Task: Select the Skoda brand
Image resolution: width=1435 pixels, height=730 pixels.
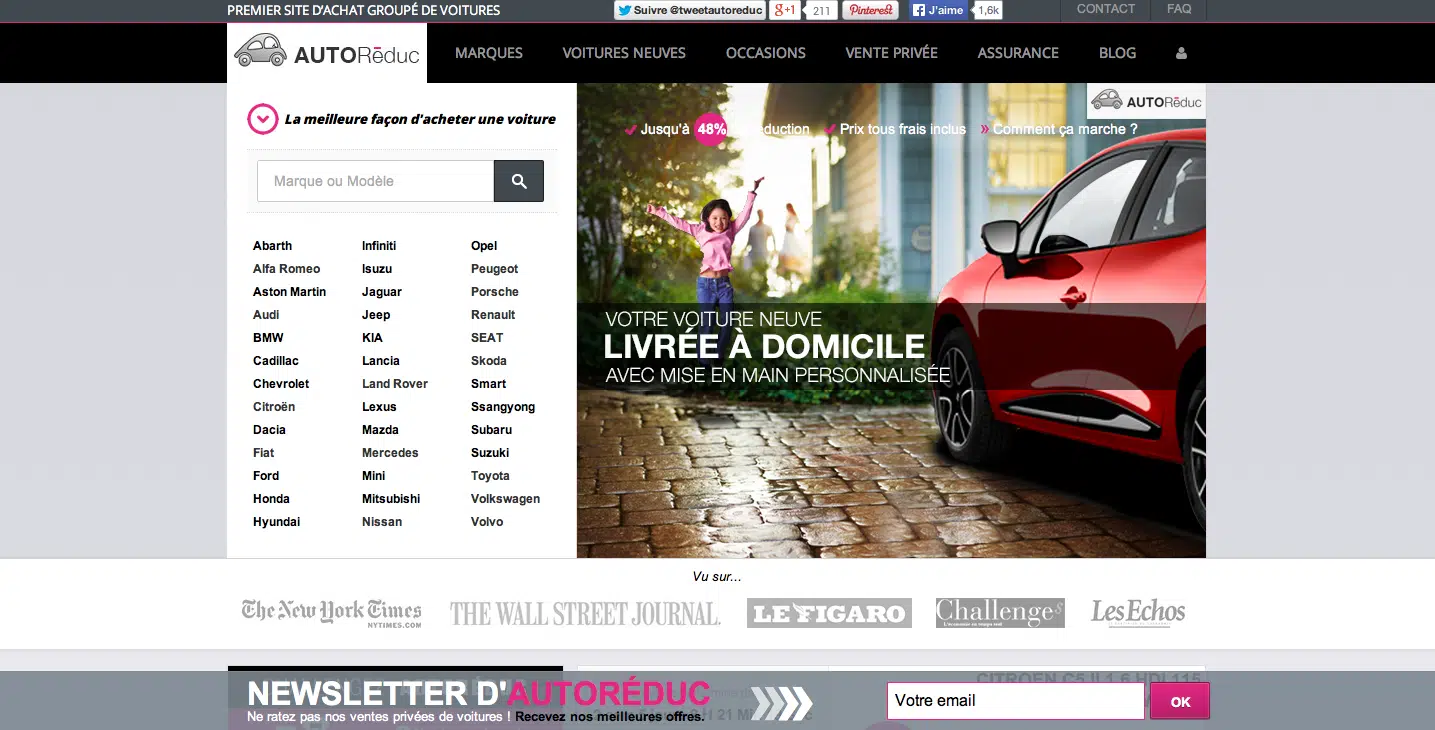Action: pos(489,361)
